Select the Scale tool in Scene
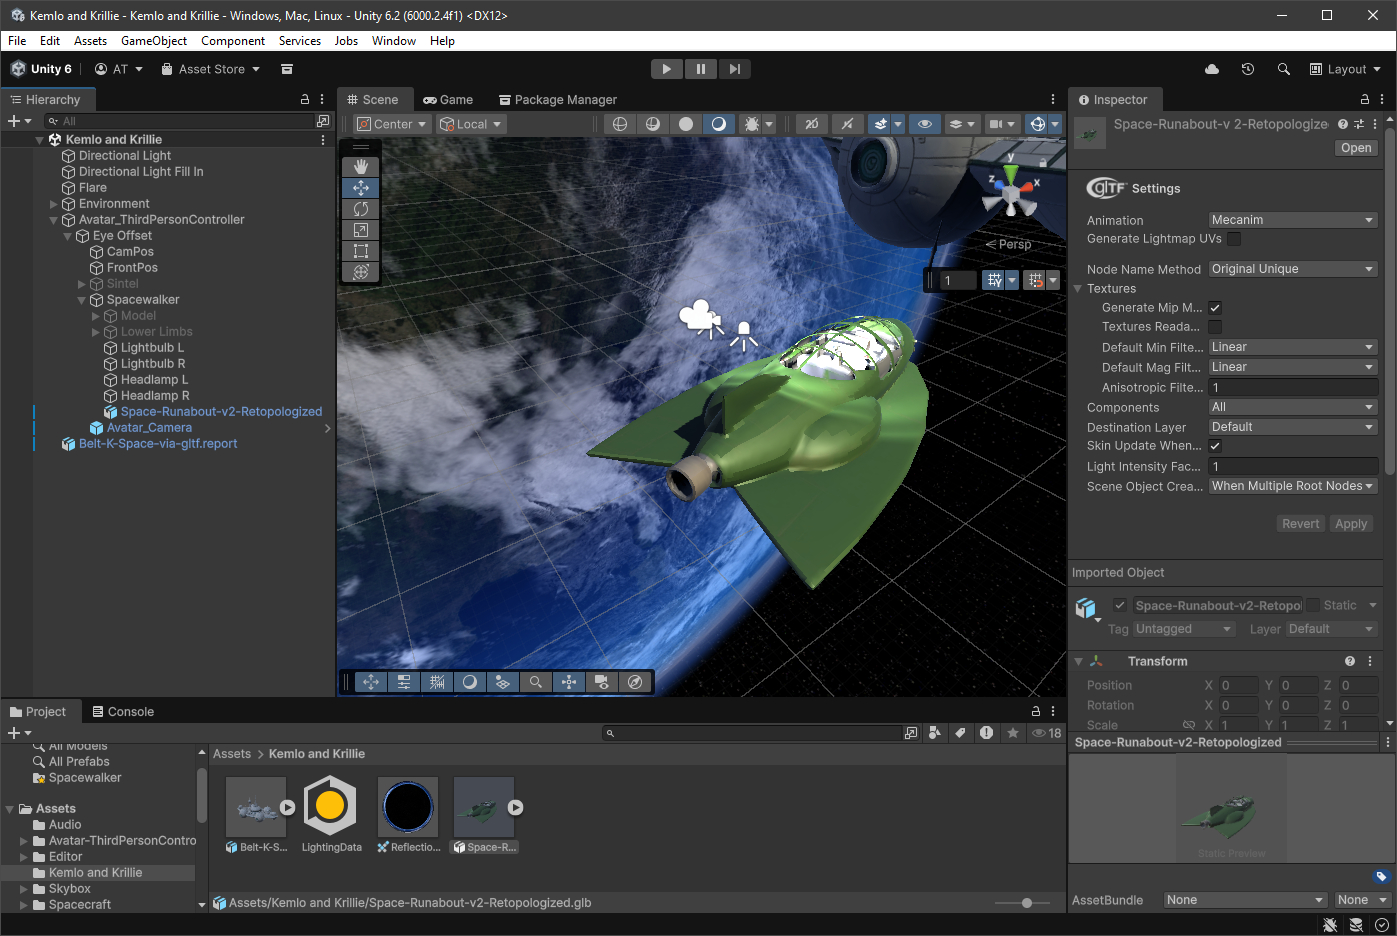Image resolution: width=1397 pixels, height=936 pixels. point(361,230)
